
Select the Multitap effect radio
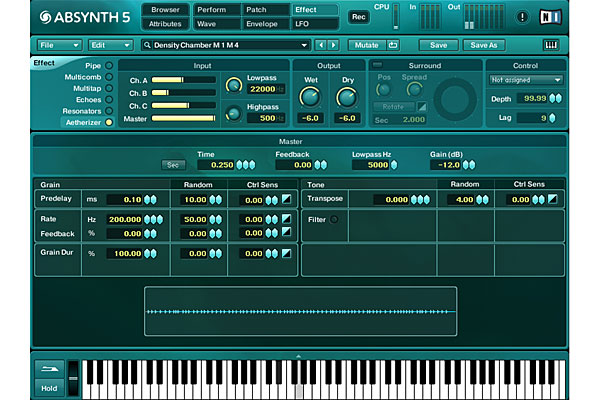(x=109, y=88)
